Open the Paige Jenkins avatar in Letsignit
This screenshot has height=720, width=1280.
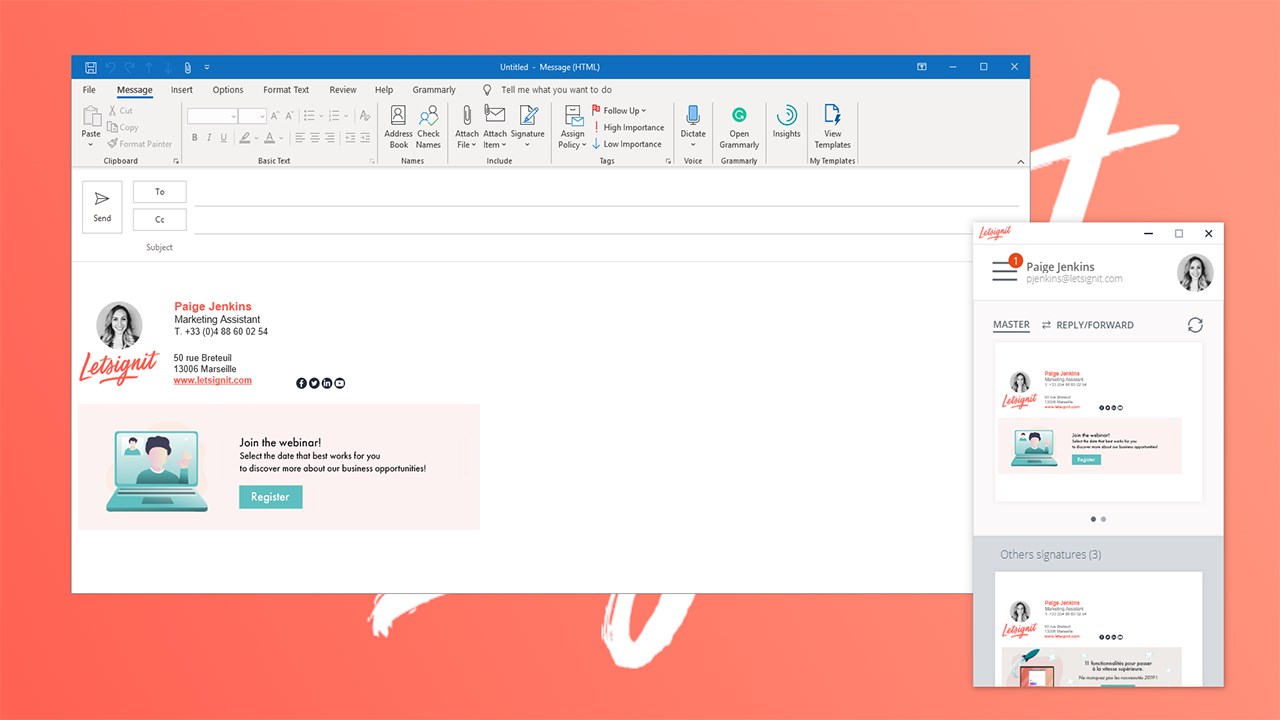click(1195, 272)
